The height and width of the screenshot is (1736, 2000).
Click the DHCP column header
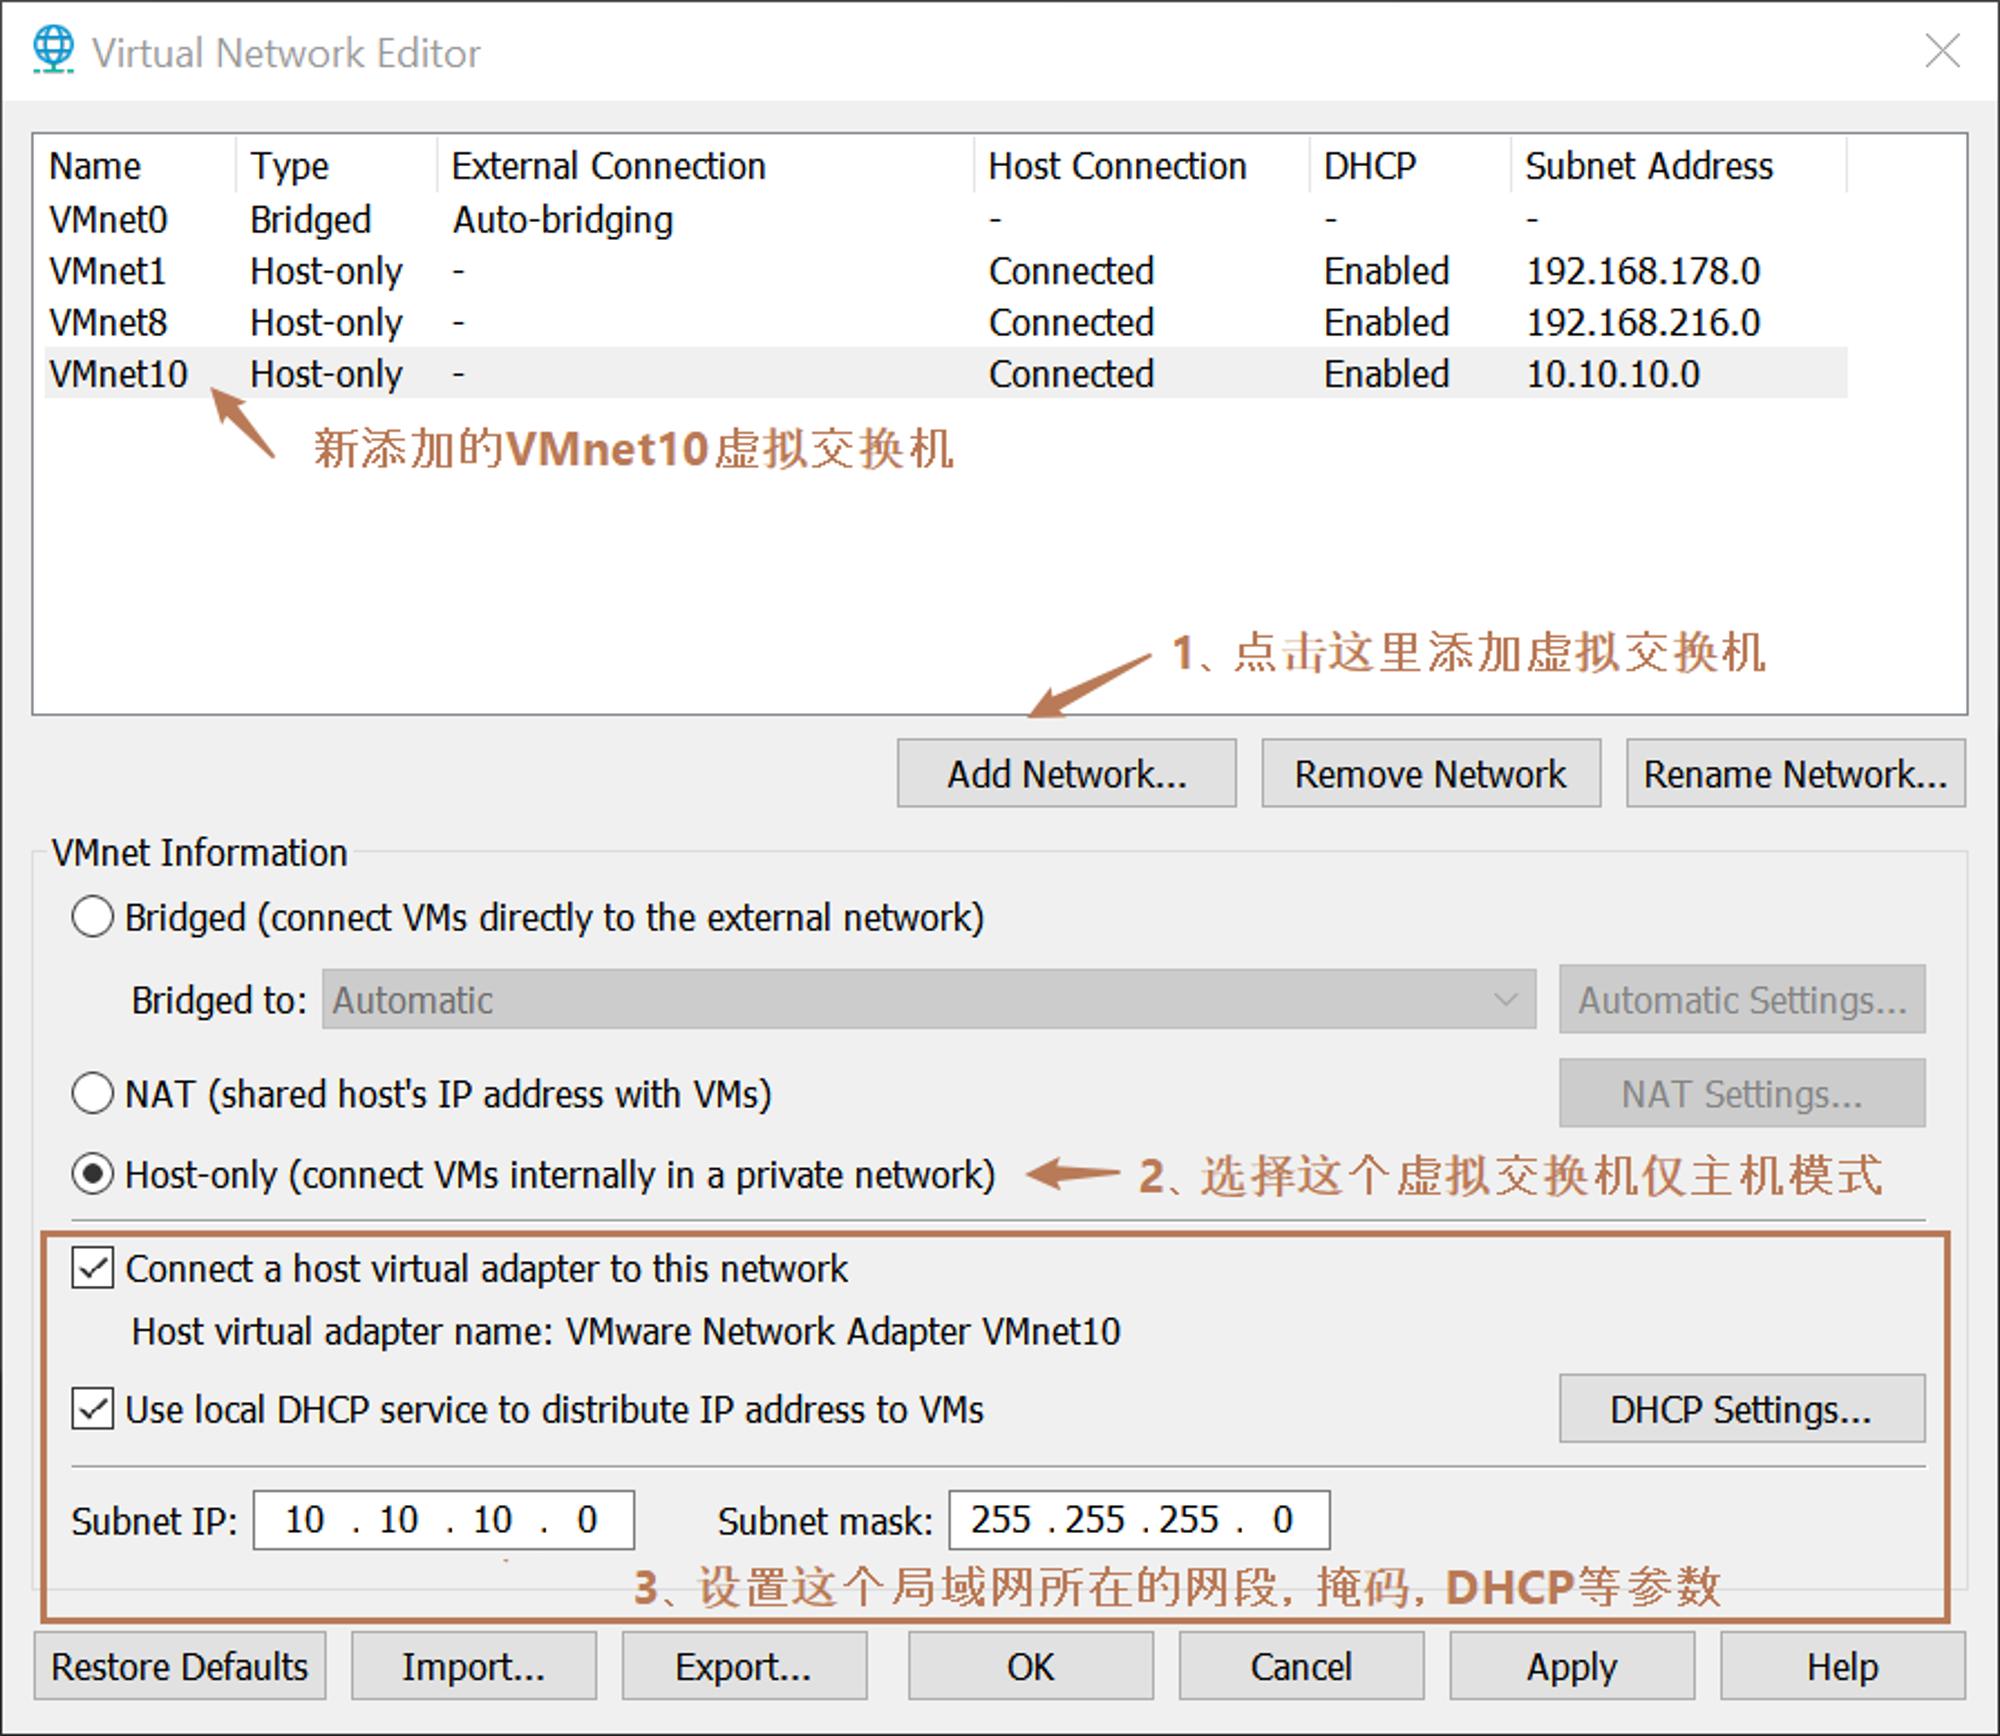coord(1369,165)
